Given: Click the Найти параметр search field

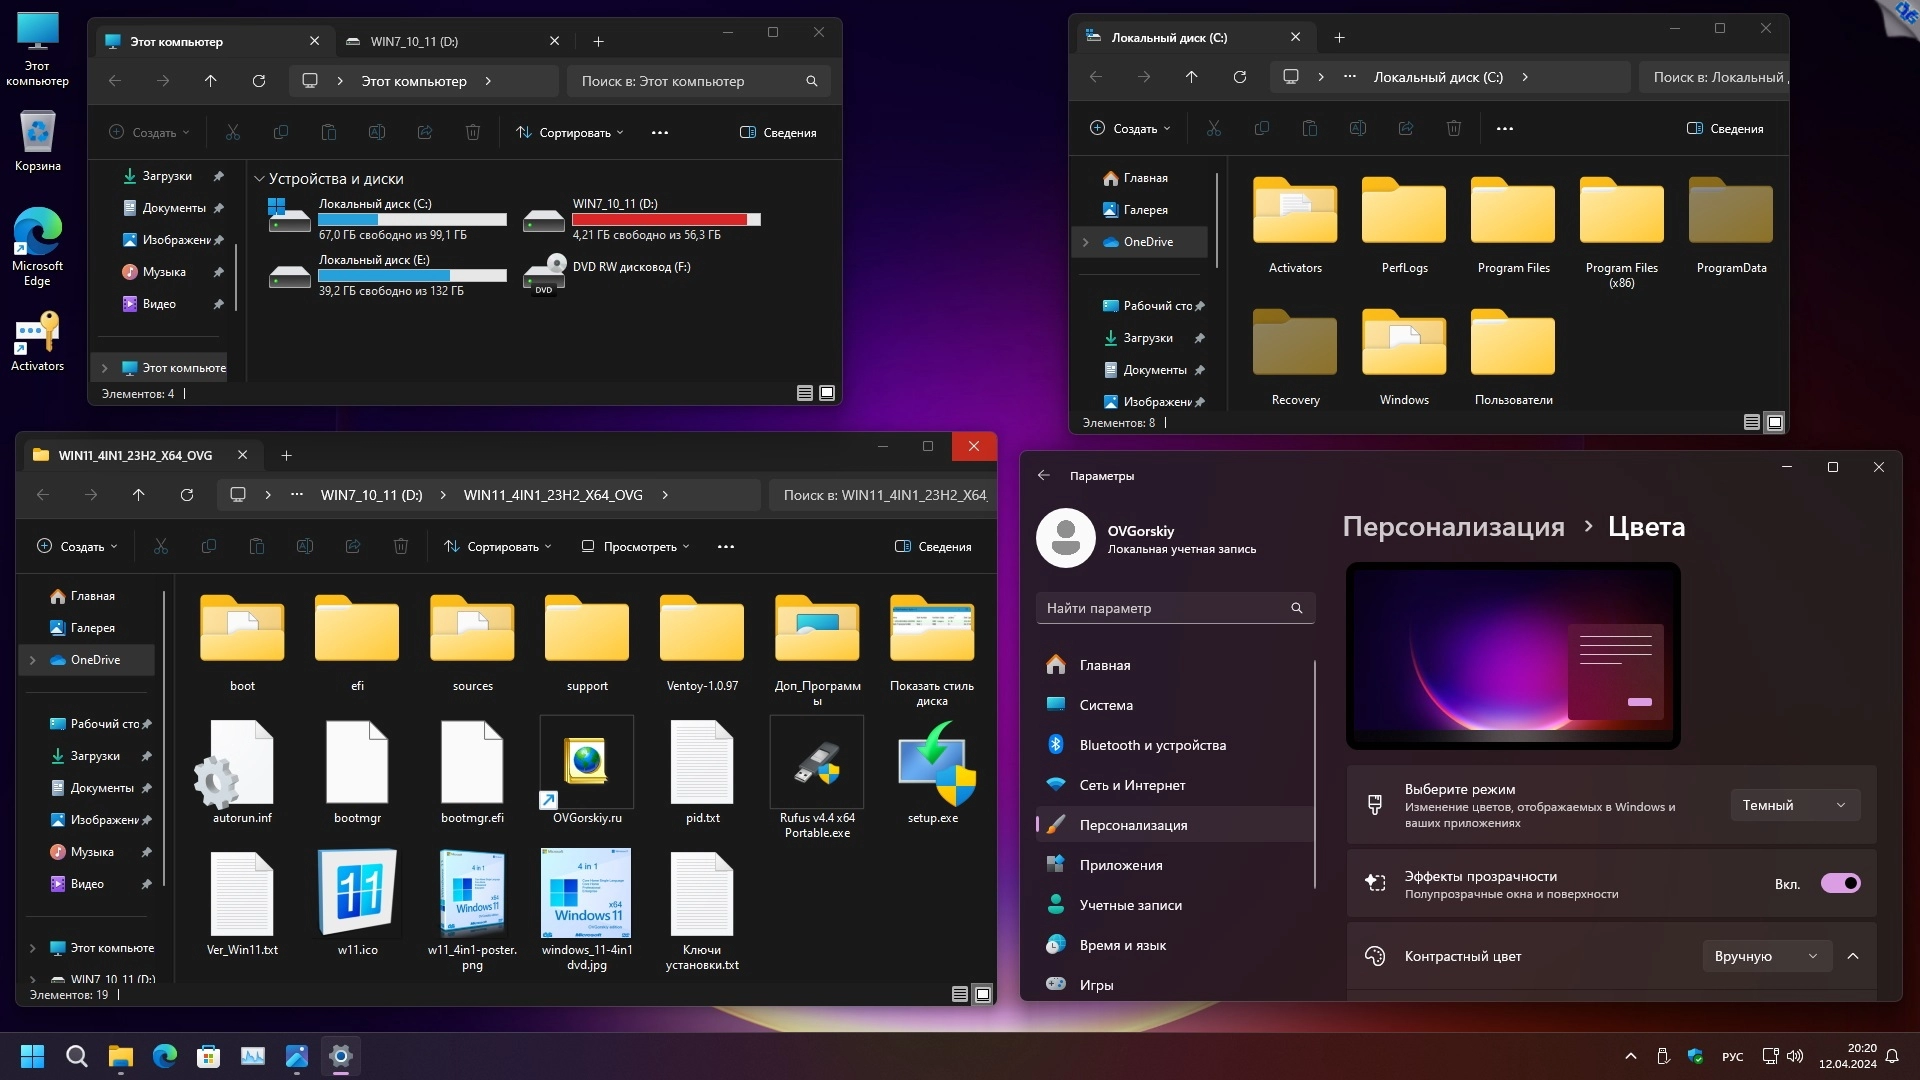Looking at the screenshot, I should pos(1165,608).
